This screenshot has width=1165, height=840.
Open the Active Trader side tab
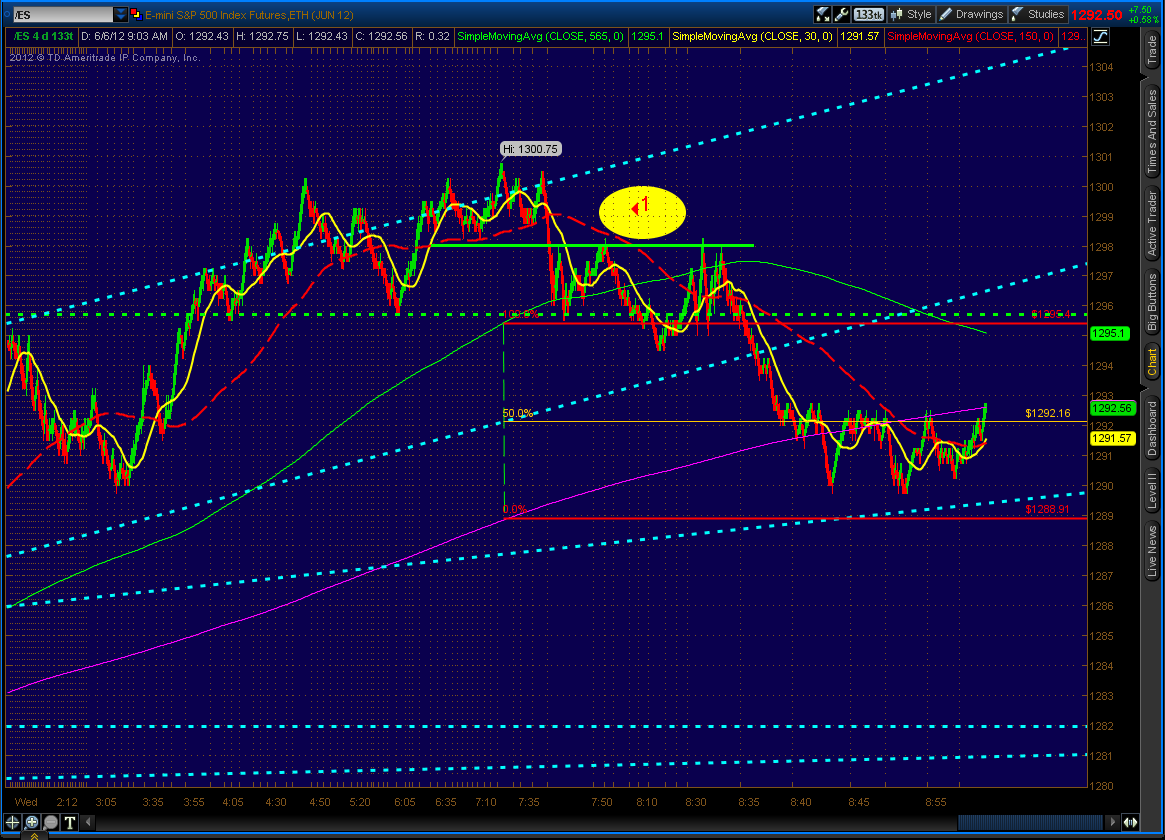pos(1152,224)
